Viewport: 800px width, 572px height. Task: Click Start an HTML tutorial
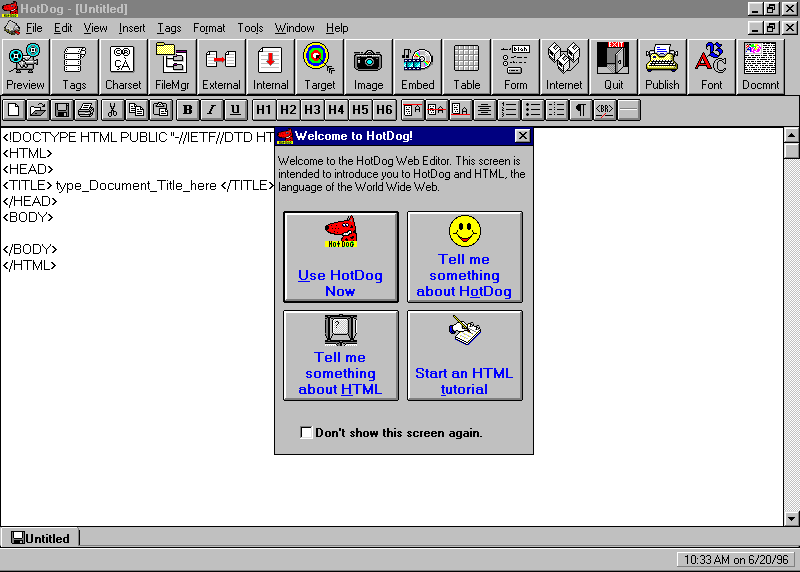tap(465, 356)
